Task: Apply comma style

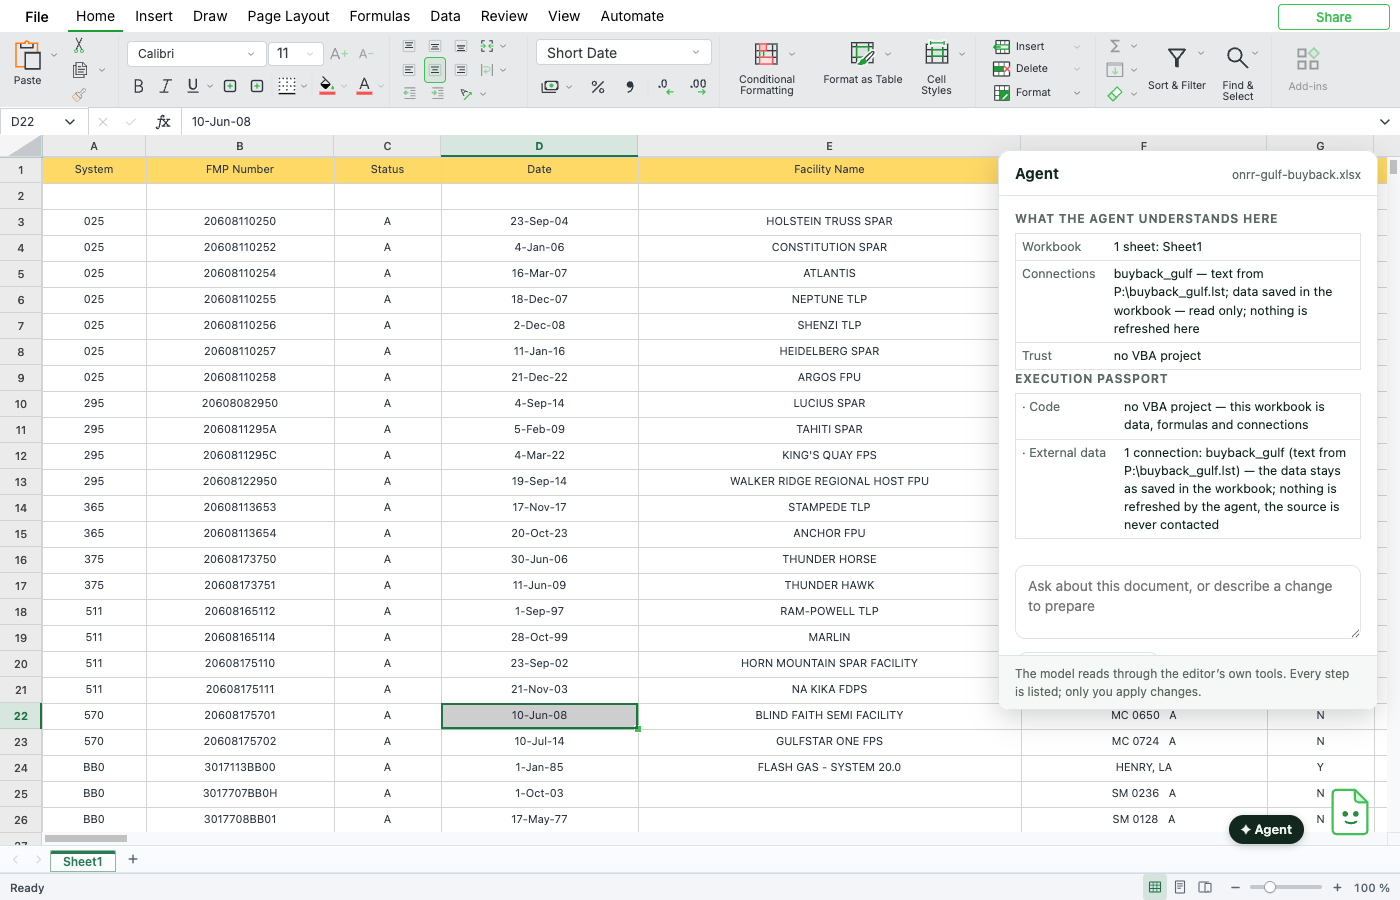Action: coord(630,87)
